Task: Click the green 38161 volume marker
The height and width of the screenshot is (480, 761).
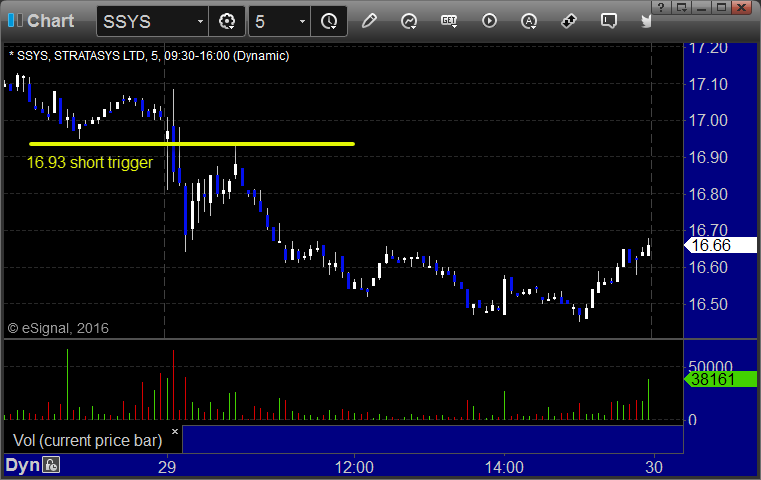Action: pyautogui.click(x=720, y=379)
